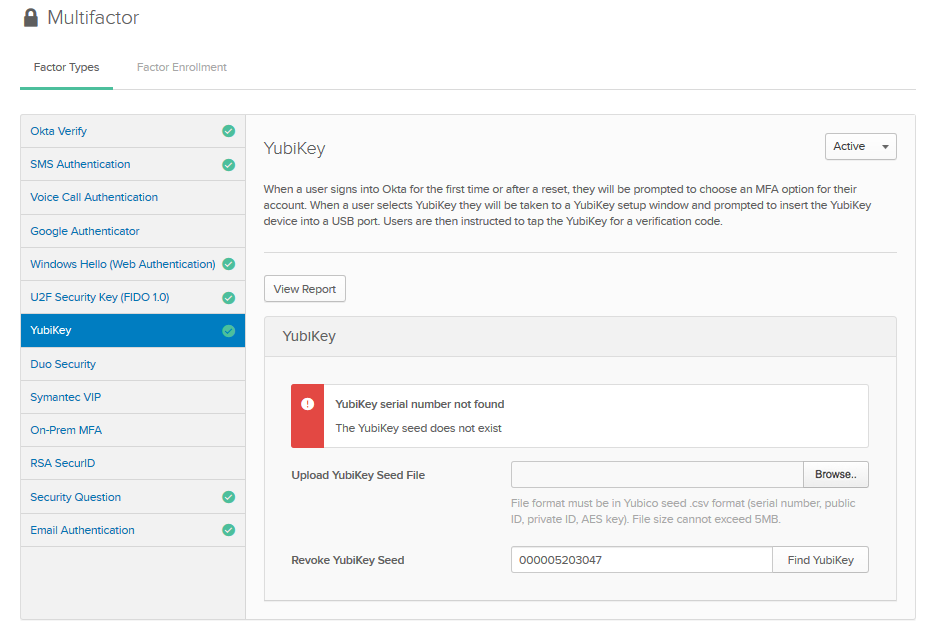Viewport: 928px width, 621px height.
Task: Click the YubiKey panel header
Action: click(x=580, y=336)
